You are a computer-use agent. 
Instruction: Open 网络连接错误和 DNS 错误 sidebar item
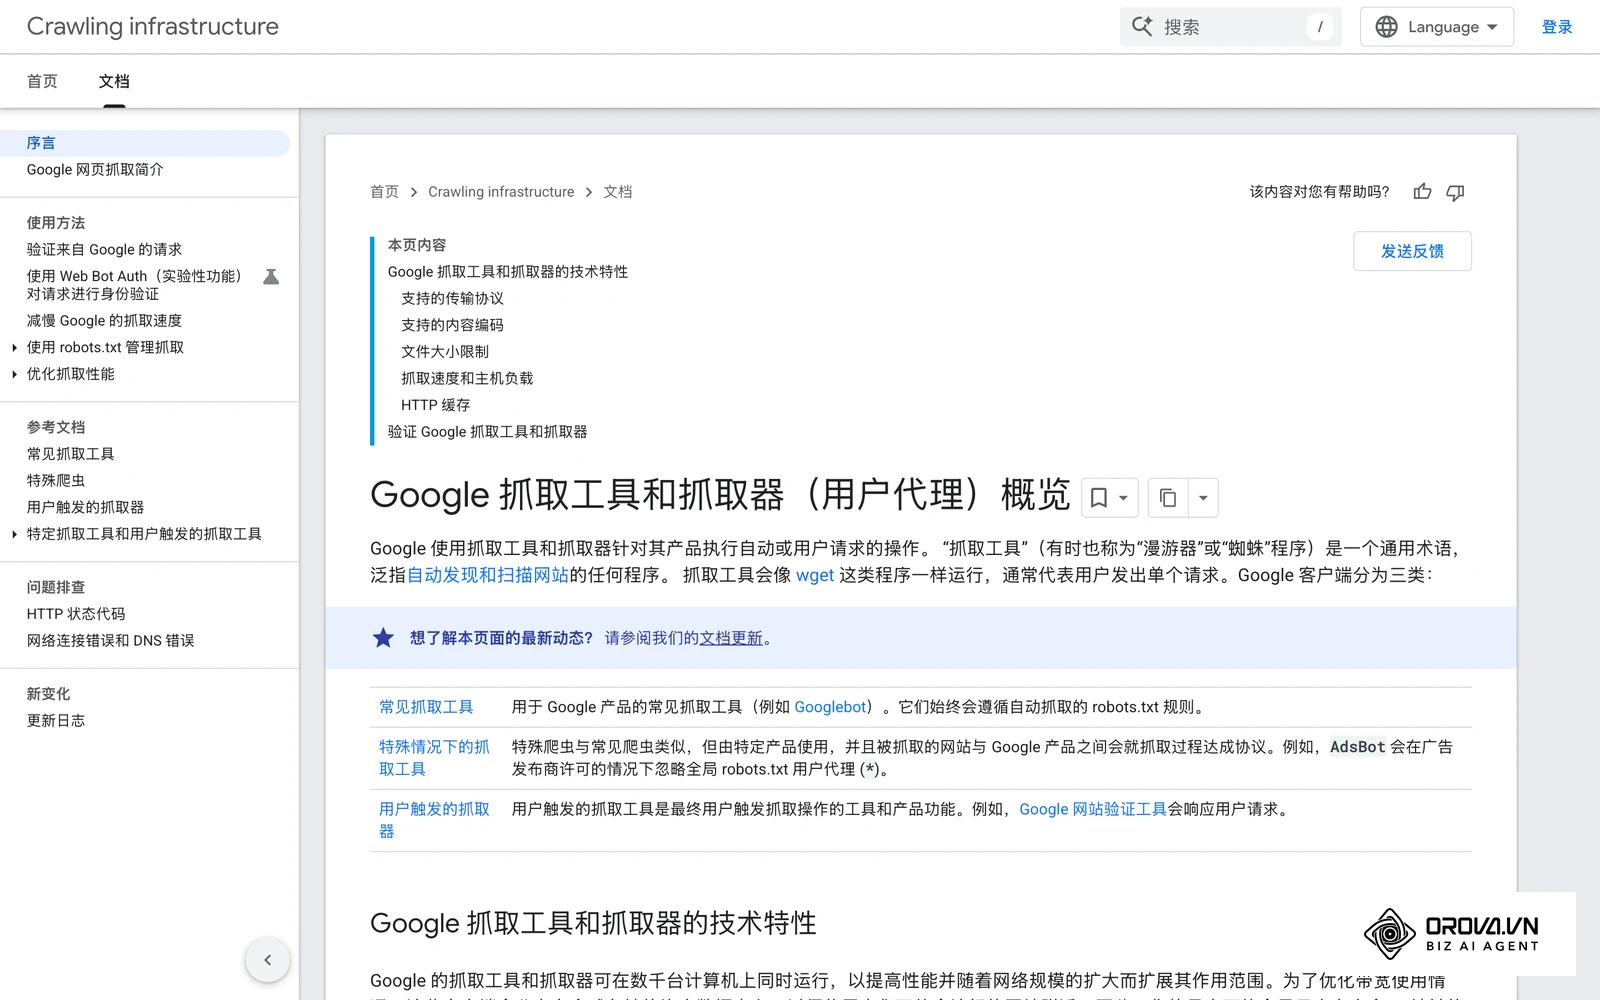click(x=110, y=641)
